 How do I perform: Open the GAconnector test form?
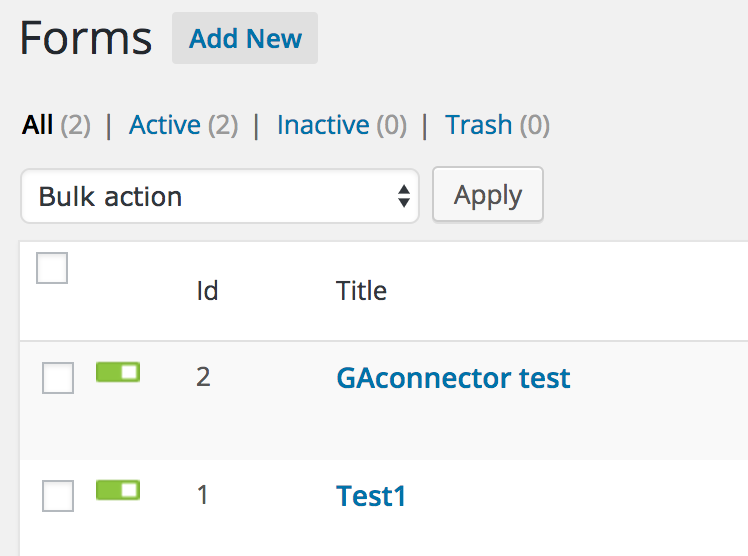pyautogui.click(x=453, y=378)
